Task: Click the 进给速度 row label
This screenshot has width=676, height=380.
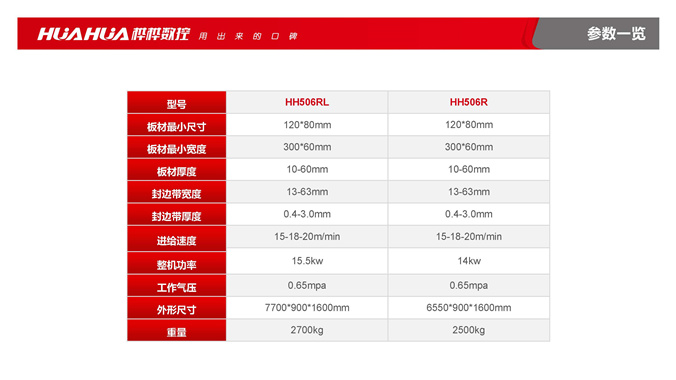Action: tap(177, 239)
